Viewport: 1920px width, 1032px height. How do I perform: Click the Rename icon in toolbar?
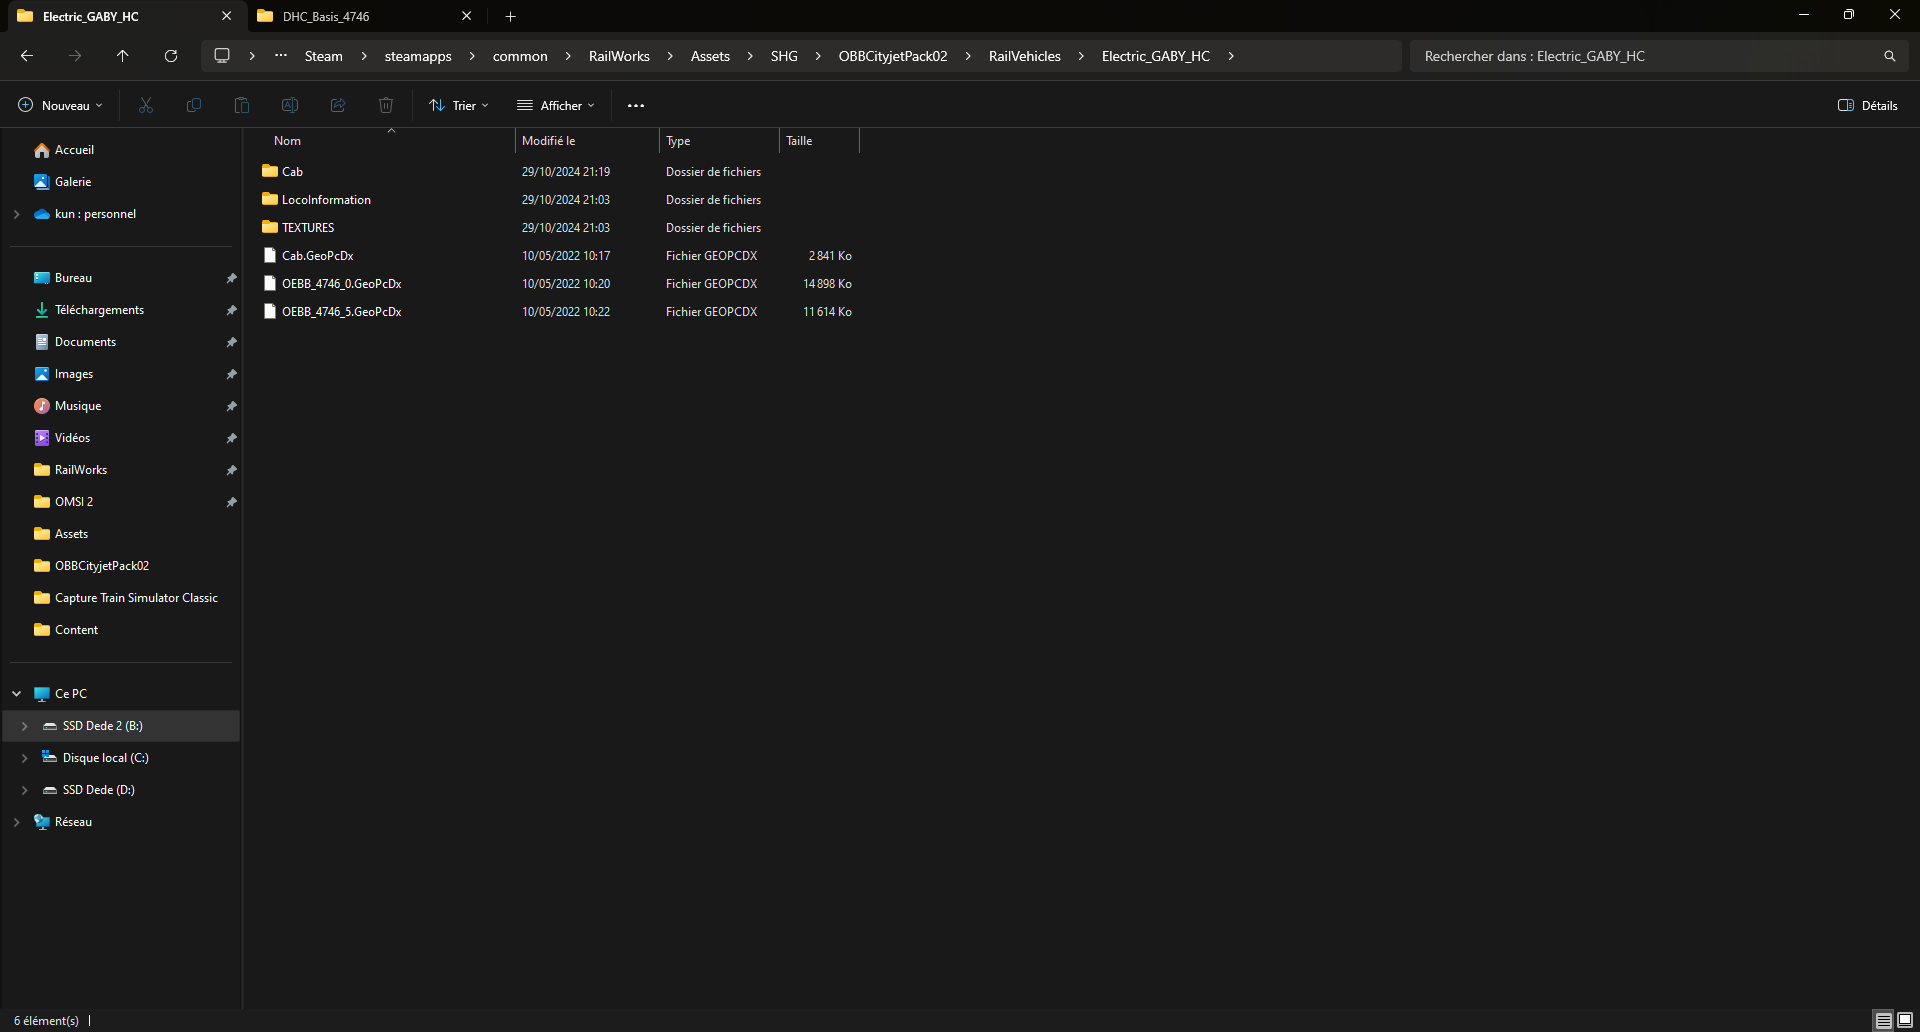(290, 105)
